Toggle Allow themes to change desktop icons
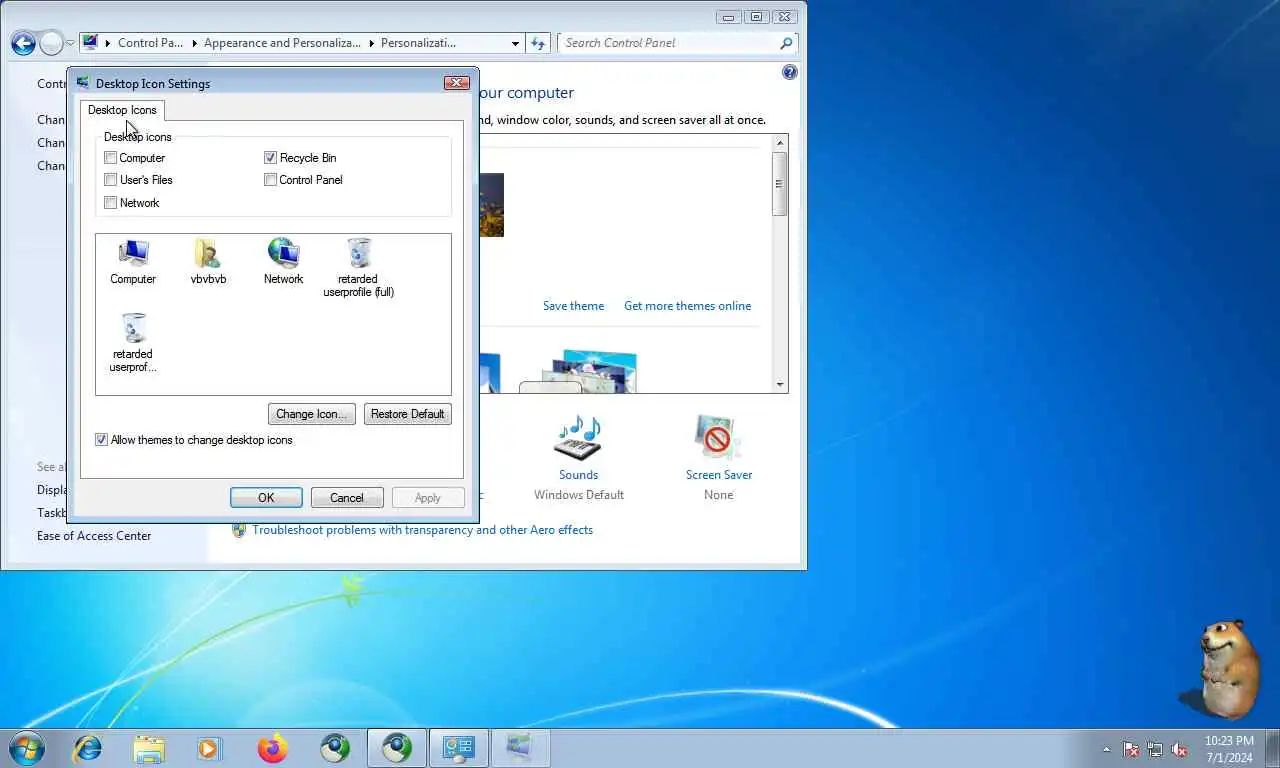 point(101,440)
